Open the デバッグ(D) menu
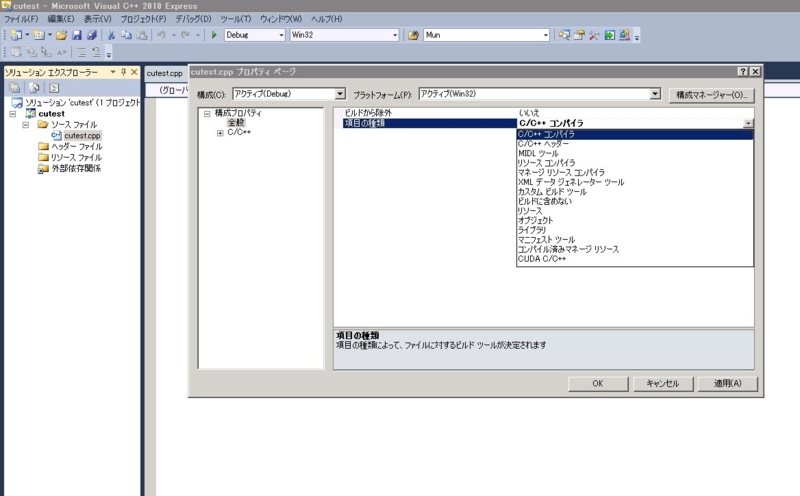Screen dimensions: 800x496 point(193,19)
